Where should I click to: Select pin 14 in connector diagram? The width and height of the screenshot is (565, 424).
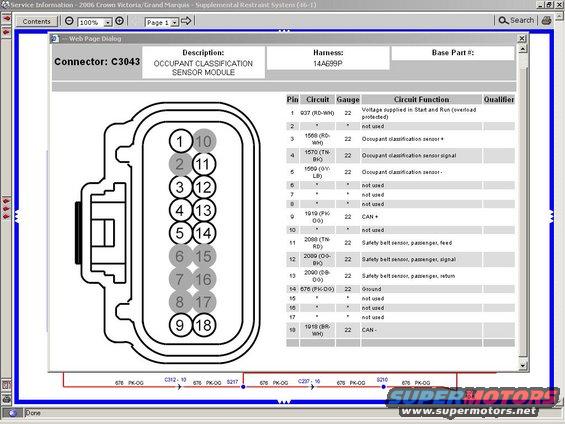pos(204,233)
